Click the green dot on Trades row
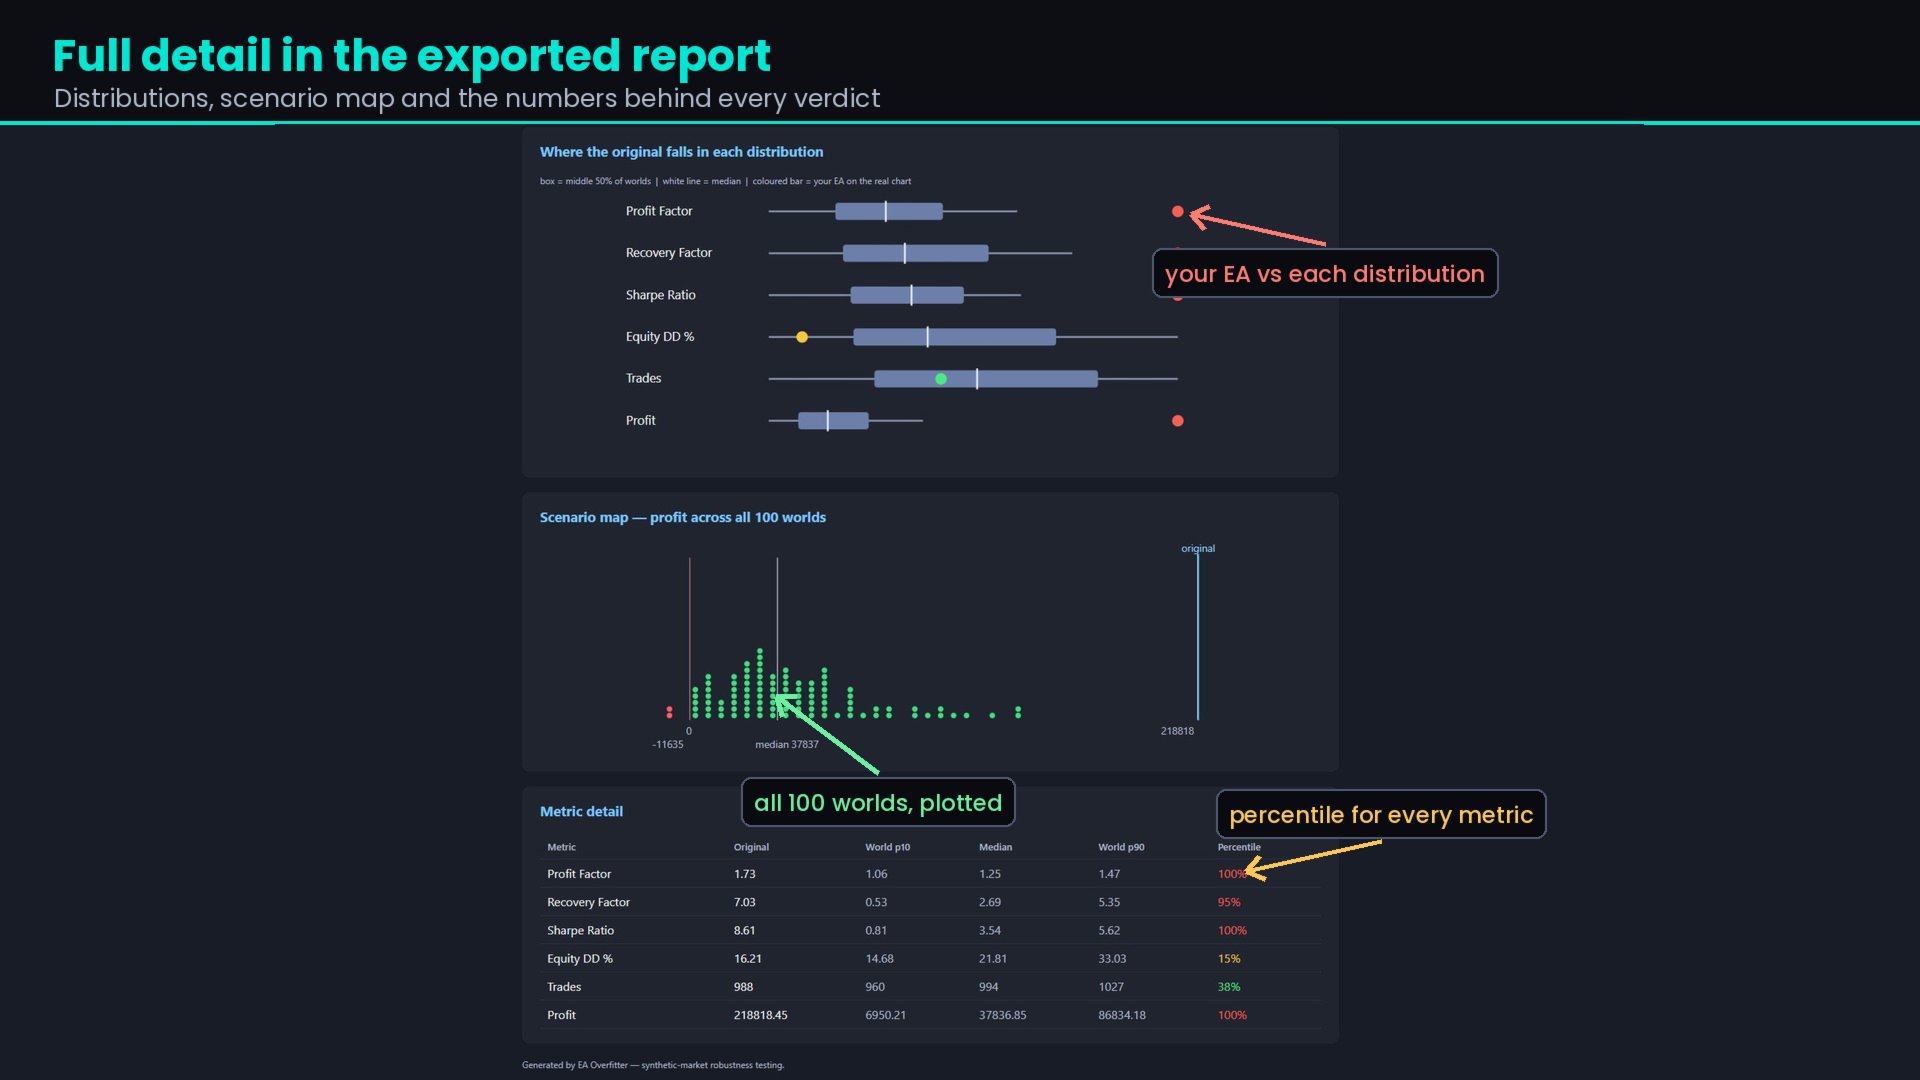 pos(941,379)
